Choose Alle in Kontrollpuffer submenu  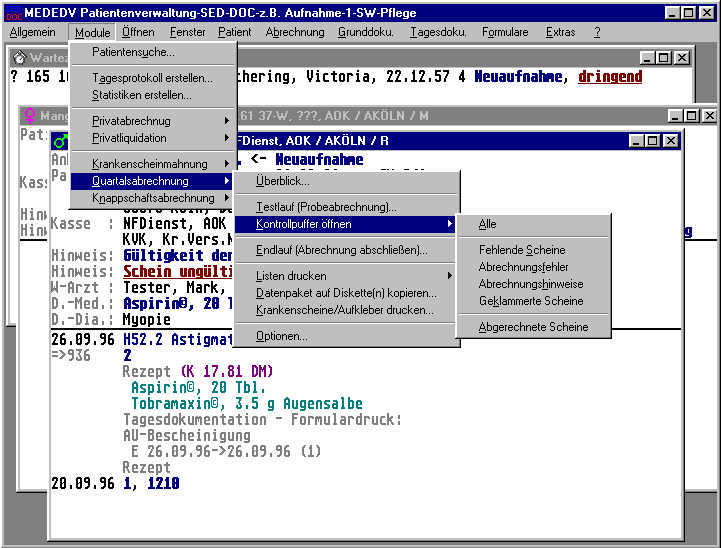(x=533, y=224)
